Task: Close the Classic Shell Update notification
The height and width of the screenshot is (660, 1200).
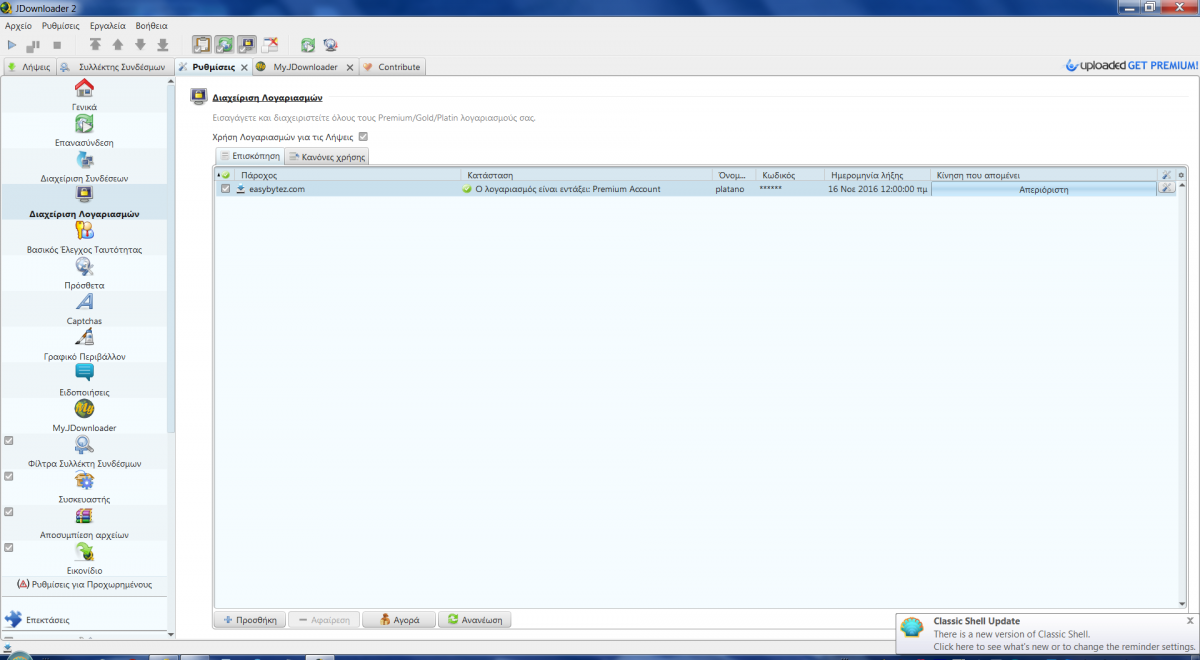Action: tap(1189, 620)
